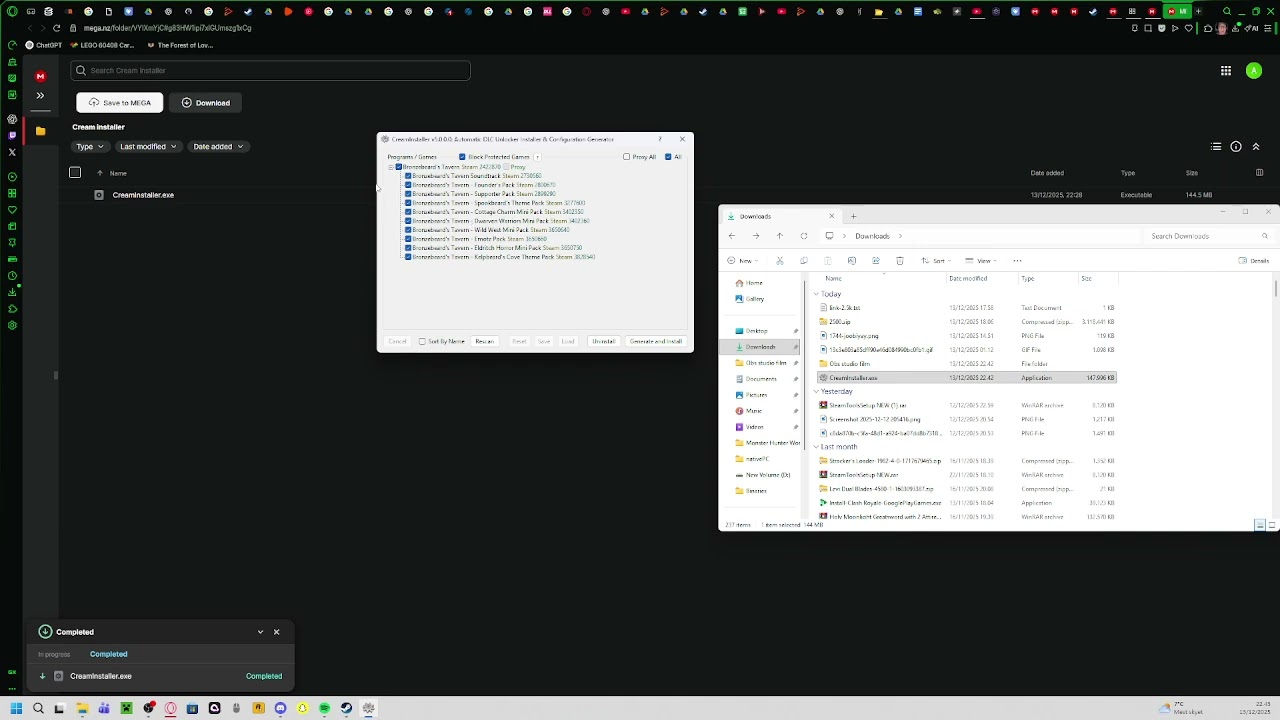1280x720 pixels.
Task: Open the CreamInstaller help question mark
Action: pos(660,139)
